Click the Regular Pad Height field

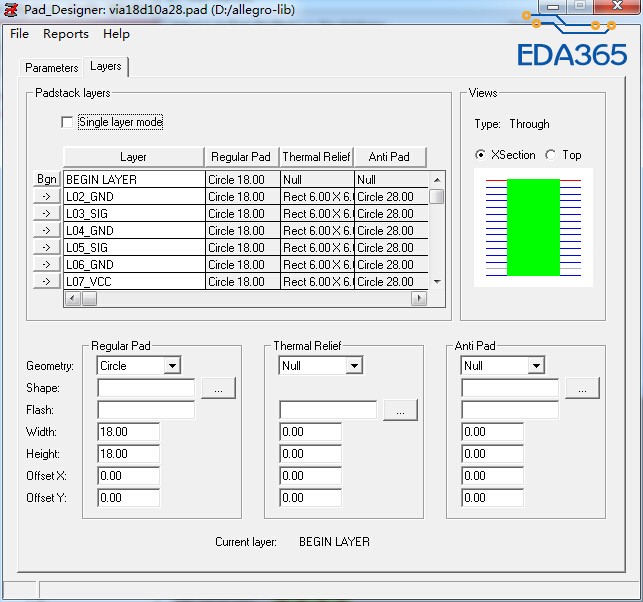[x=129, y=454]
